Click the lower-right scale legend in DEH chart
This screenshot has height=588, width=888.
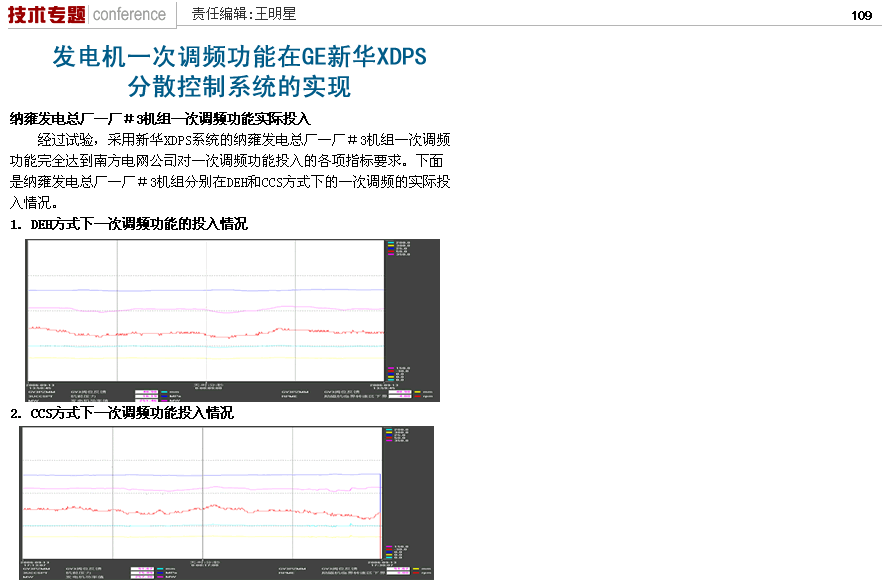[402, 374]
